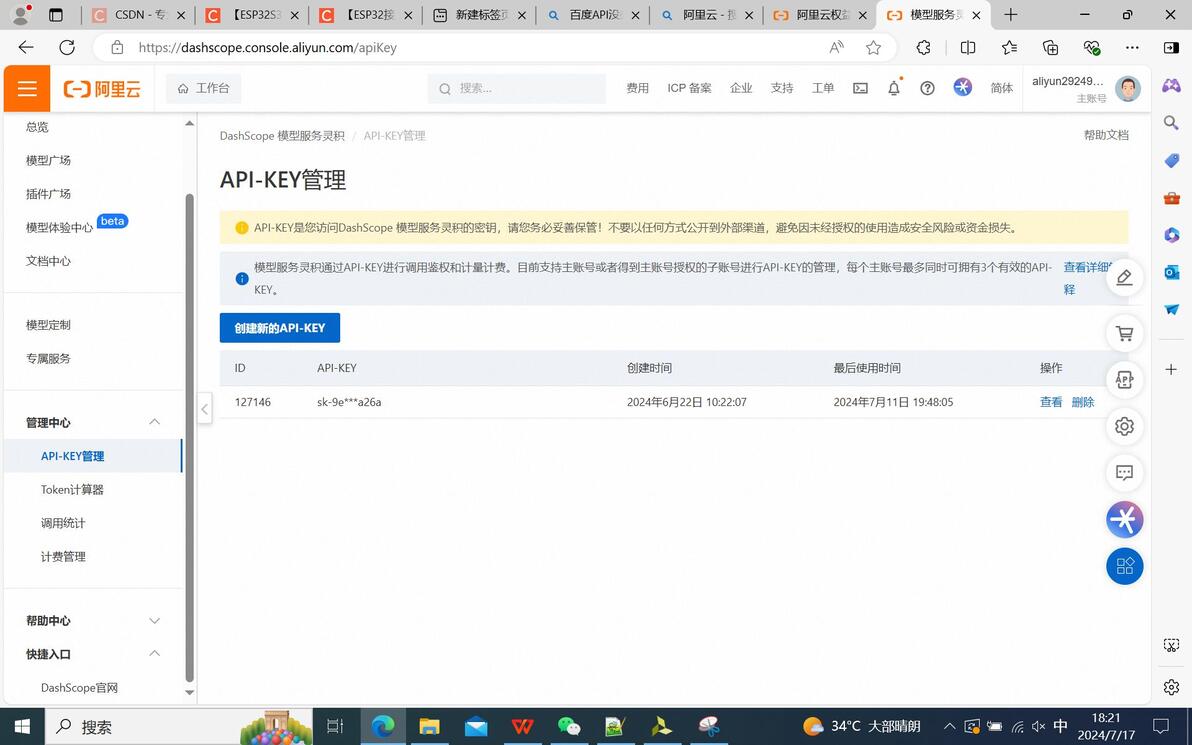This screenshot has height=745, width=1192.
Task: Click the 工作台 button
Action: (x=204, y=88)
